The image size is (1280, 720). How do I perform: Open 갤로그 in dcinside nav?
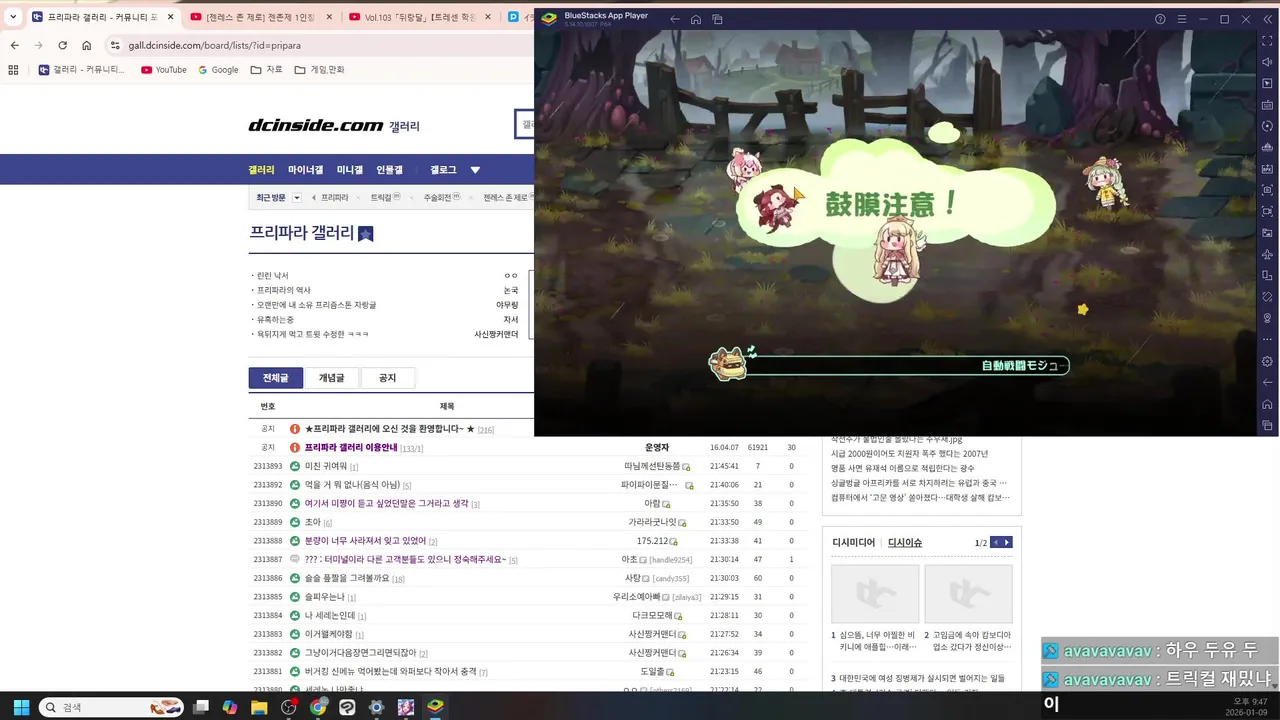(443, 170)
